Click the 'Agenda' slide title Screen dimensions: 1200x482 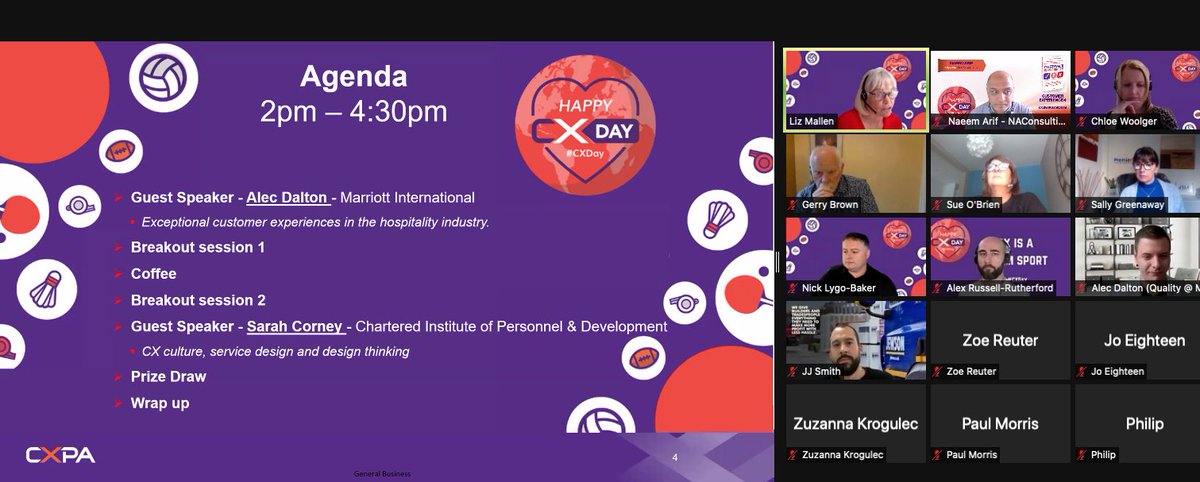point(354,77)
